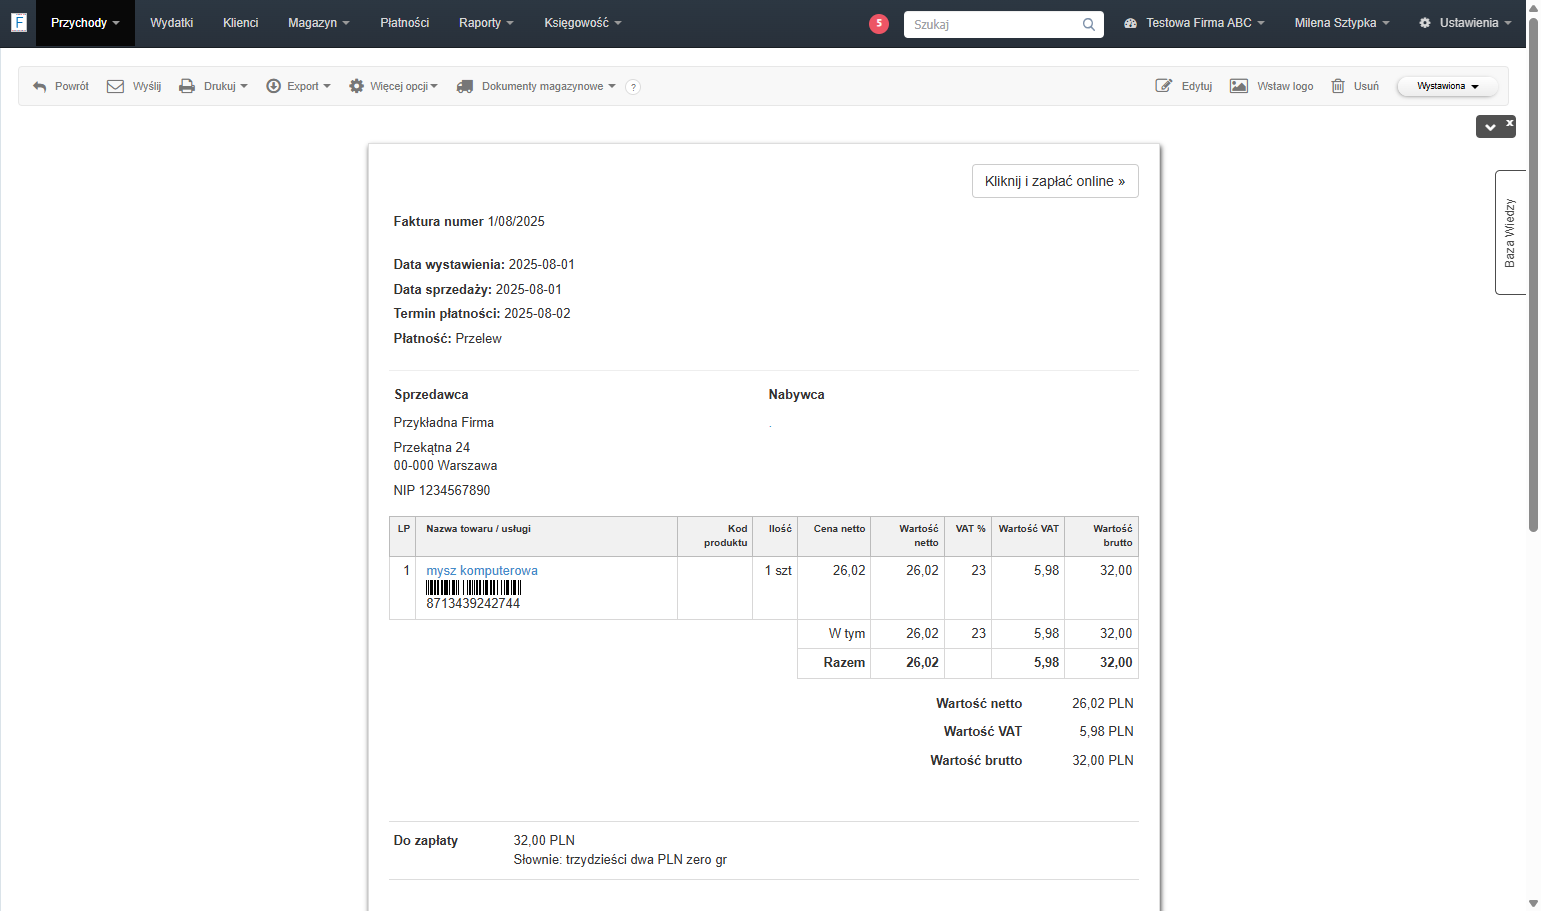This screenshot has height=911, width=1541.
Task: Click the Dokumenty magazynowe truck icon
Action: click(465, 86)
